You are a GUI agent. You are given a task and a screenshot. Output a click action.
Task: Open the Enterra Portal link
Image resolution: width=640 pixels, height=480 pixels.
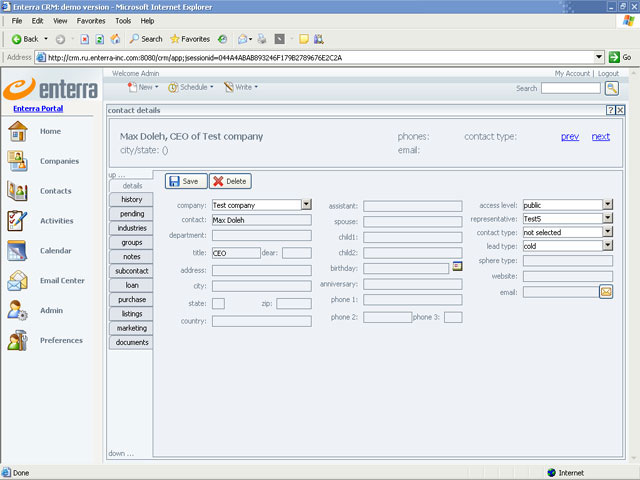pos(38,109)
